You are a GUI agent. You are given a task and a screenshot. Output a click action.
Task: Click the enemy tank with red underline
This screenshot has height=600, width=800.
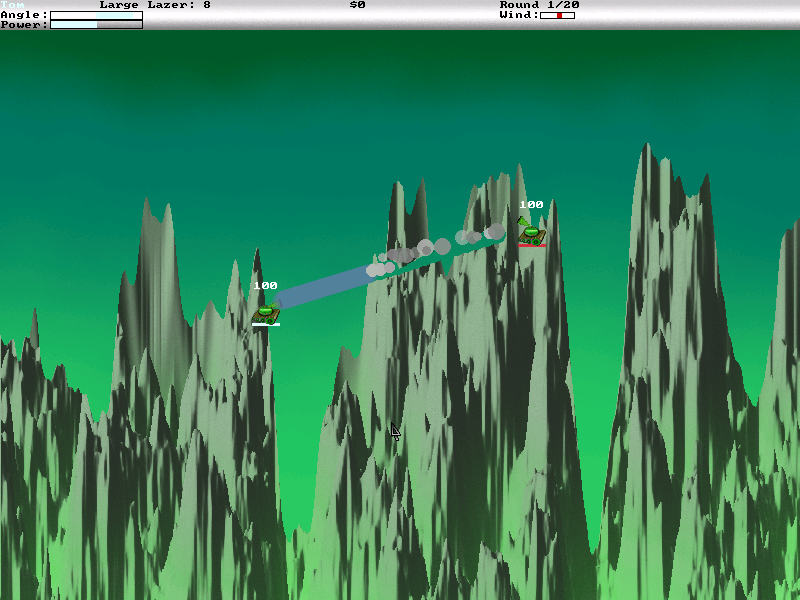coord(532,234)
